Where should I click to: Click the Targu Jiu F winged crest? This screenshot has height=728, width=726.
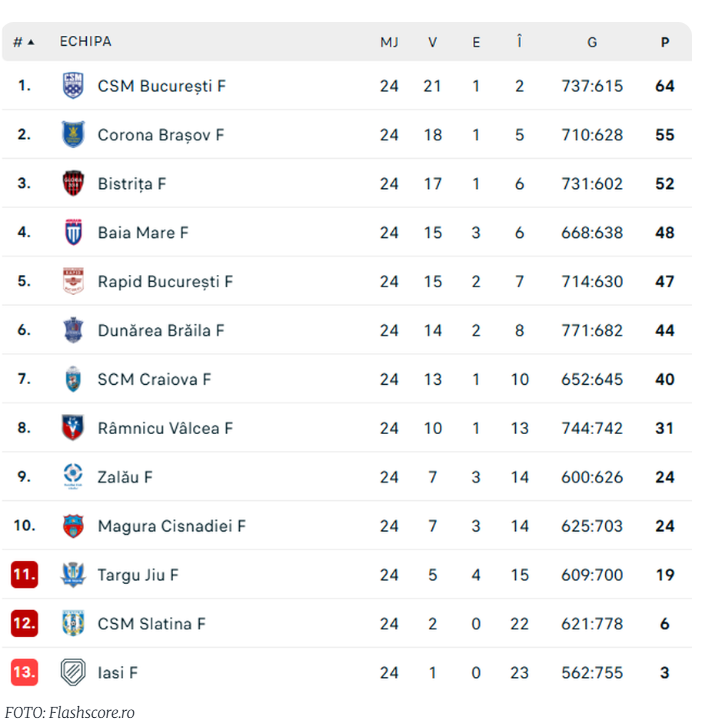tap(73, 574)
